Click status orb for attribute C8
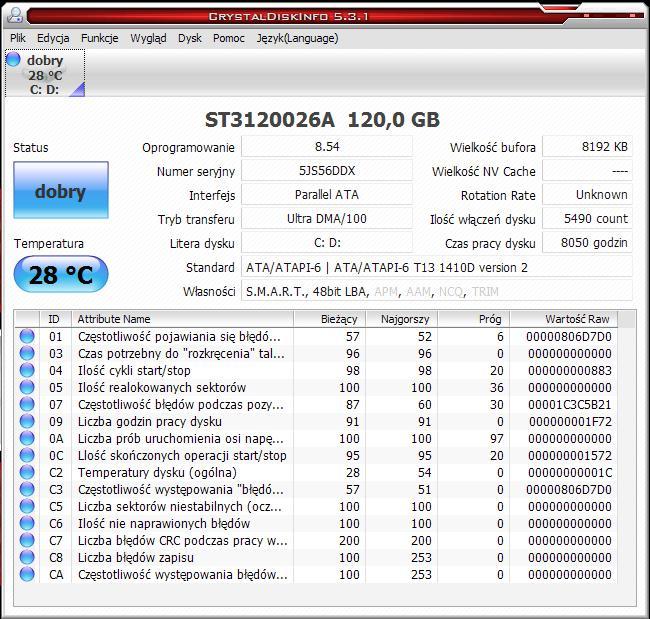 (27, 557)
